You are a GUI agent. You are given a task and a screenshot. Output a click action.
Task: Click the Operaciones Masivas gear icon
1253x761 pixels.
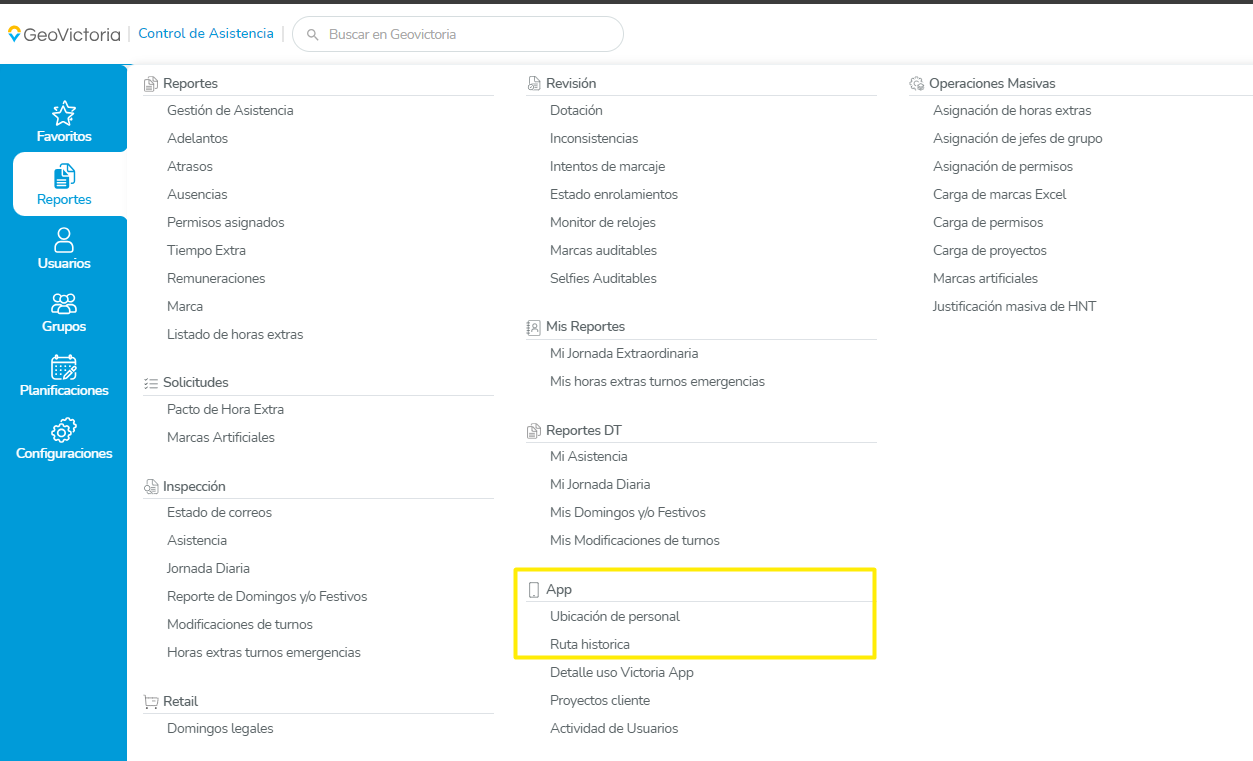(x=916, y=84)
